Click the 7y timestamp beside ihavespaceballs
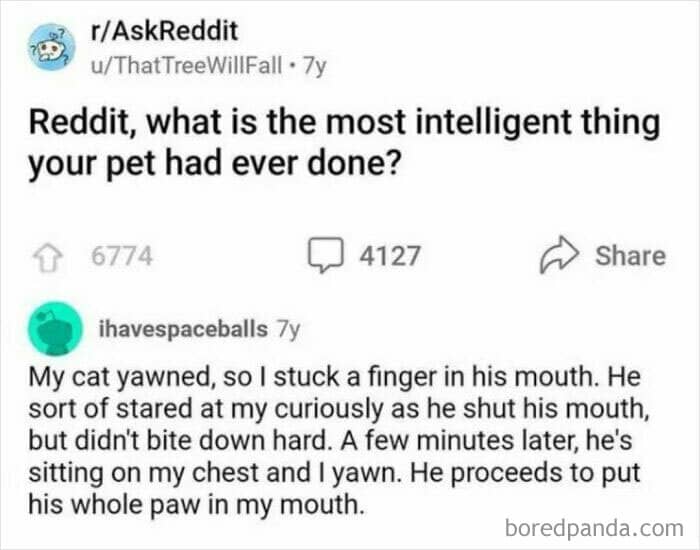Viewport: 700px width, 550px height. (x=288, y=329)
